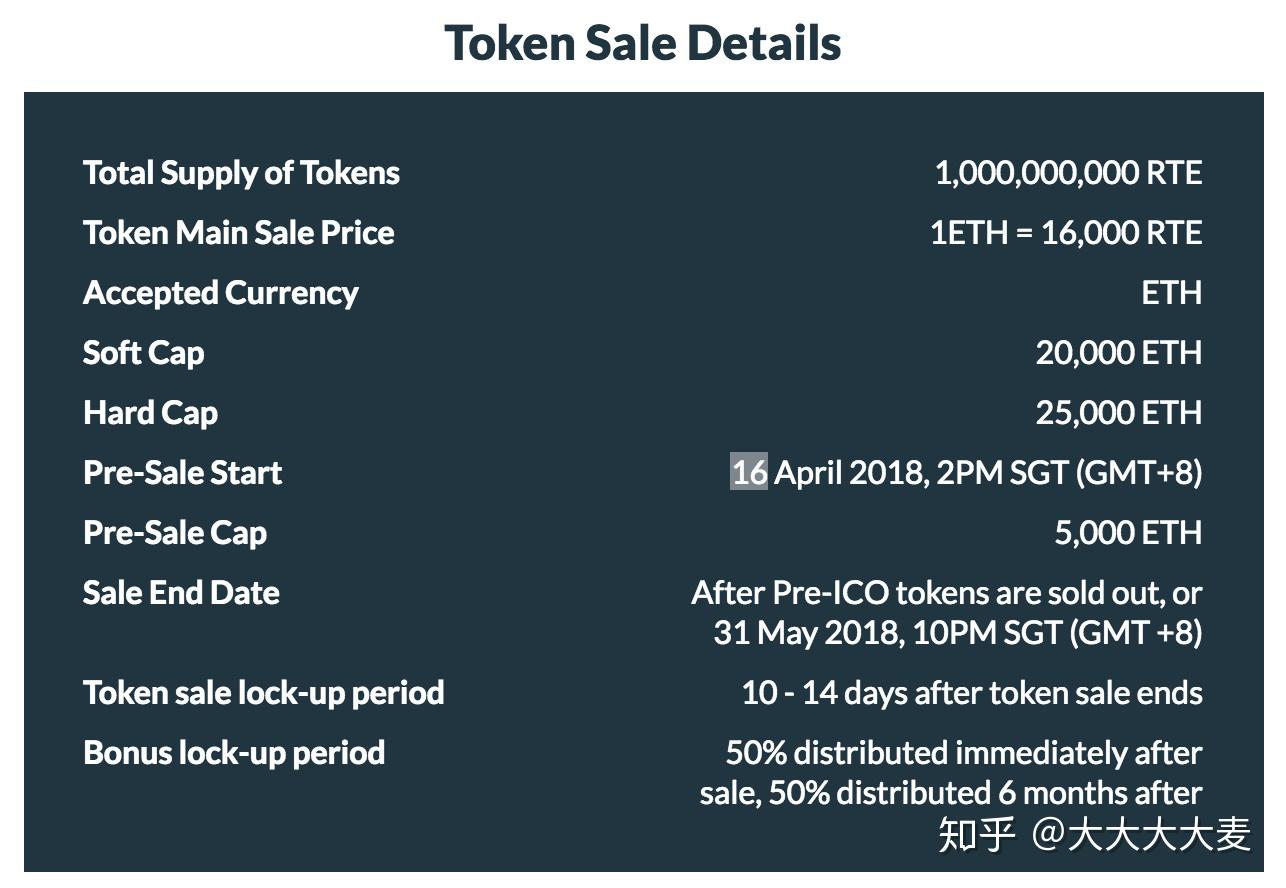Screen dimensions: 1286x888
Task: Select the 5,000 ETH pre-sale cap value
Action: click(1127, 533)
